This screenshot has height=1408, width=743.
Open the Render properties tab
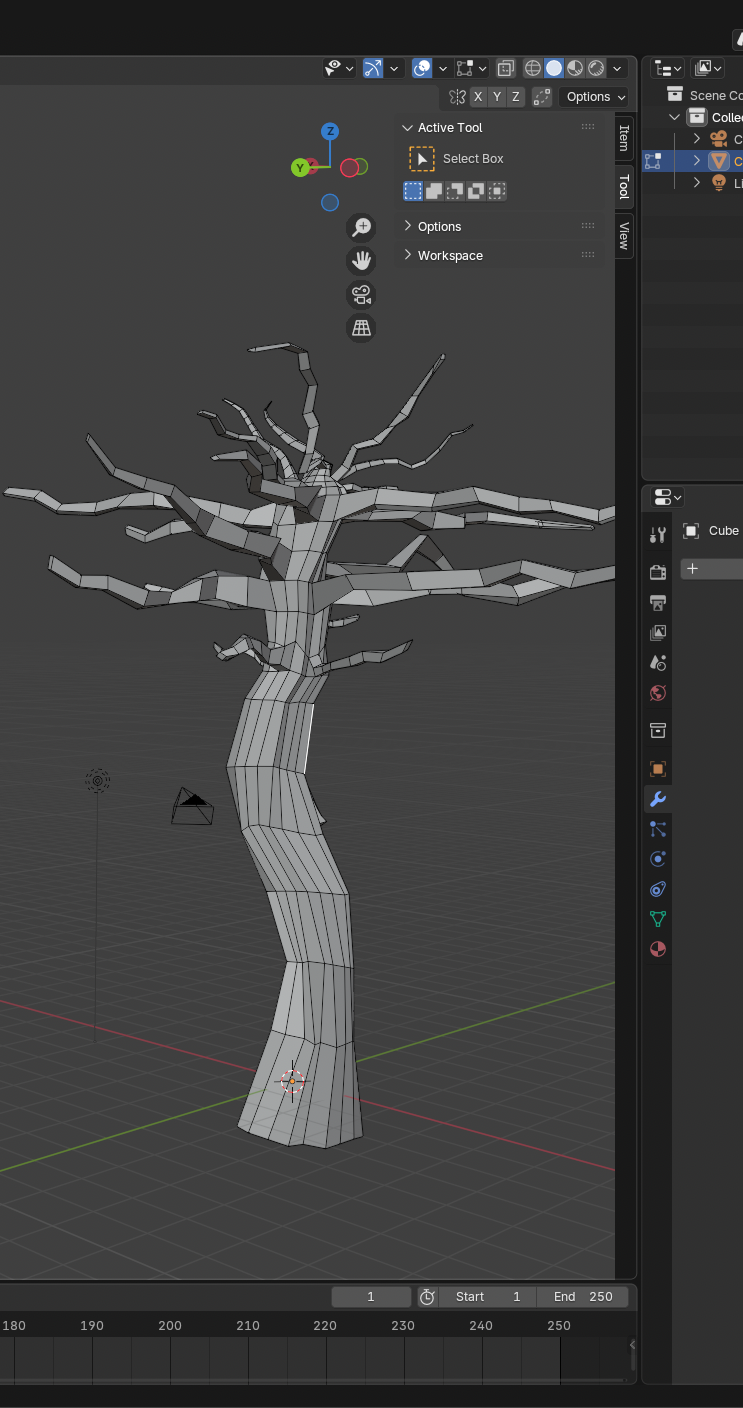(658, 572)
